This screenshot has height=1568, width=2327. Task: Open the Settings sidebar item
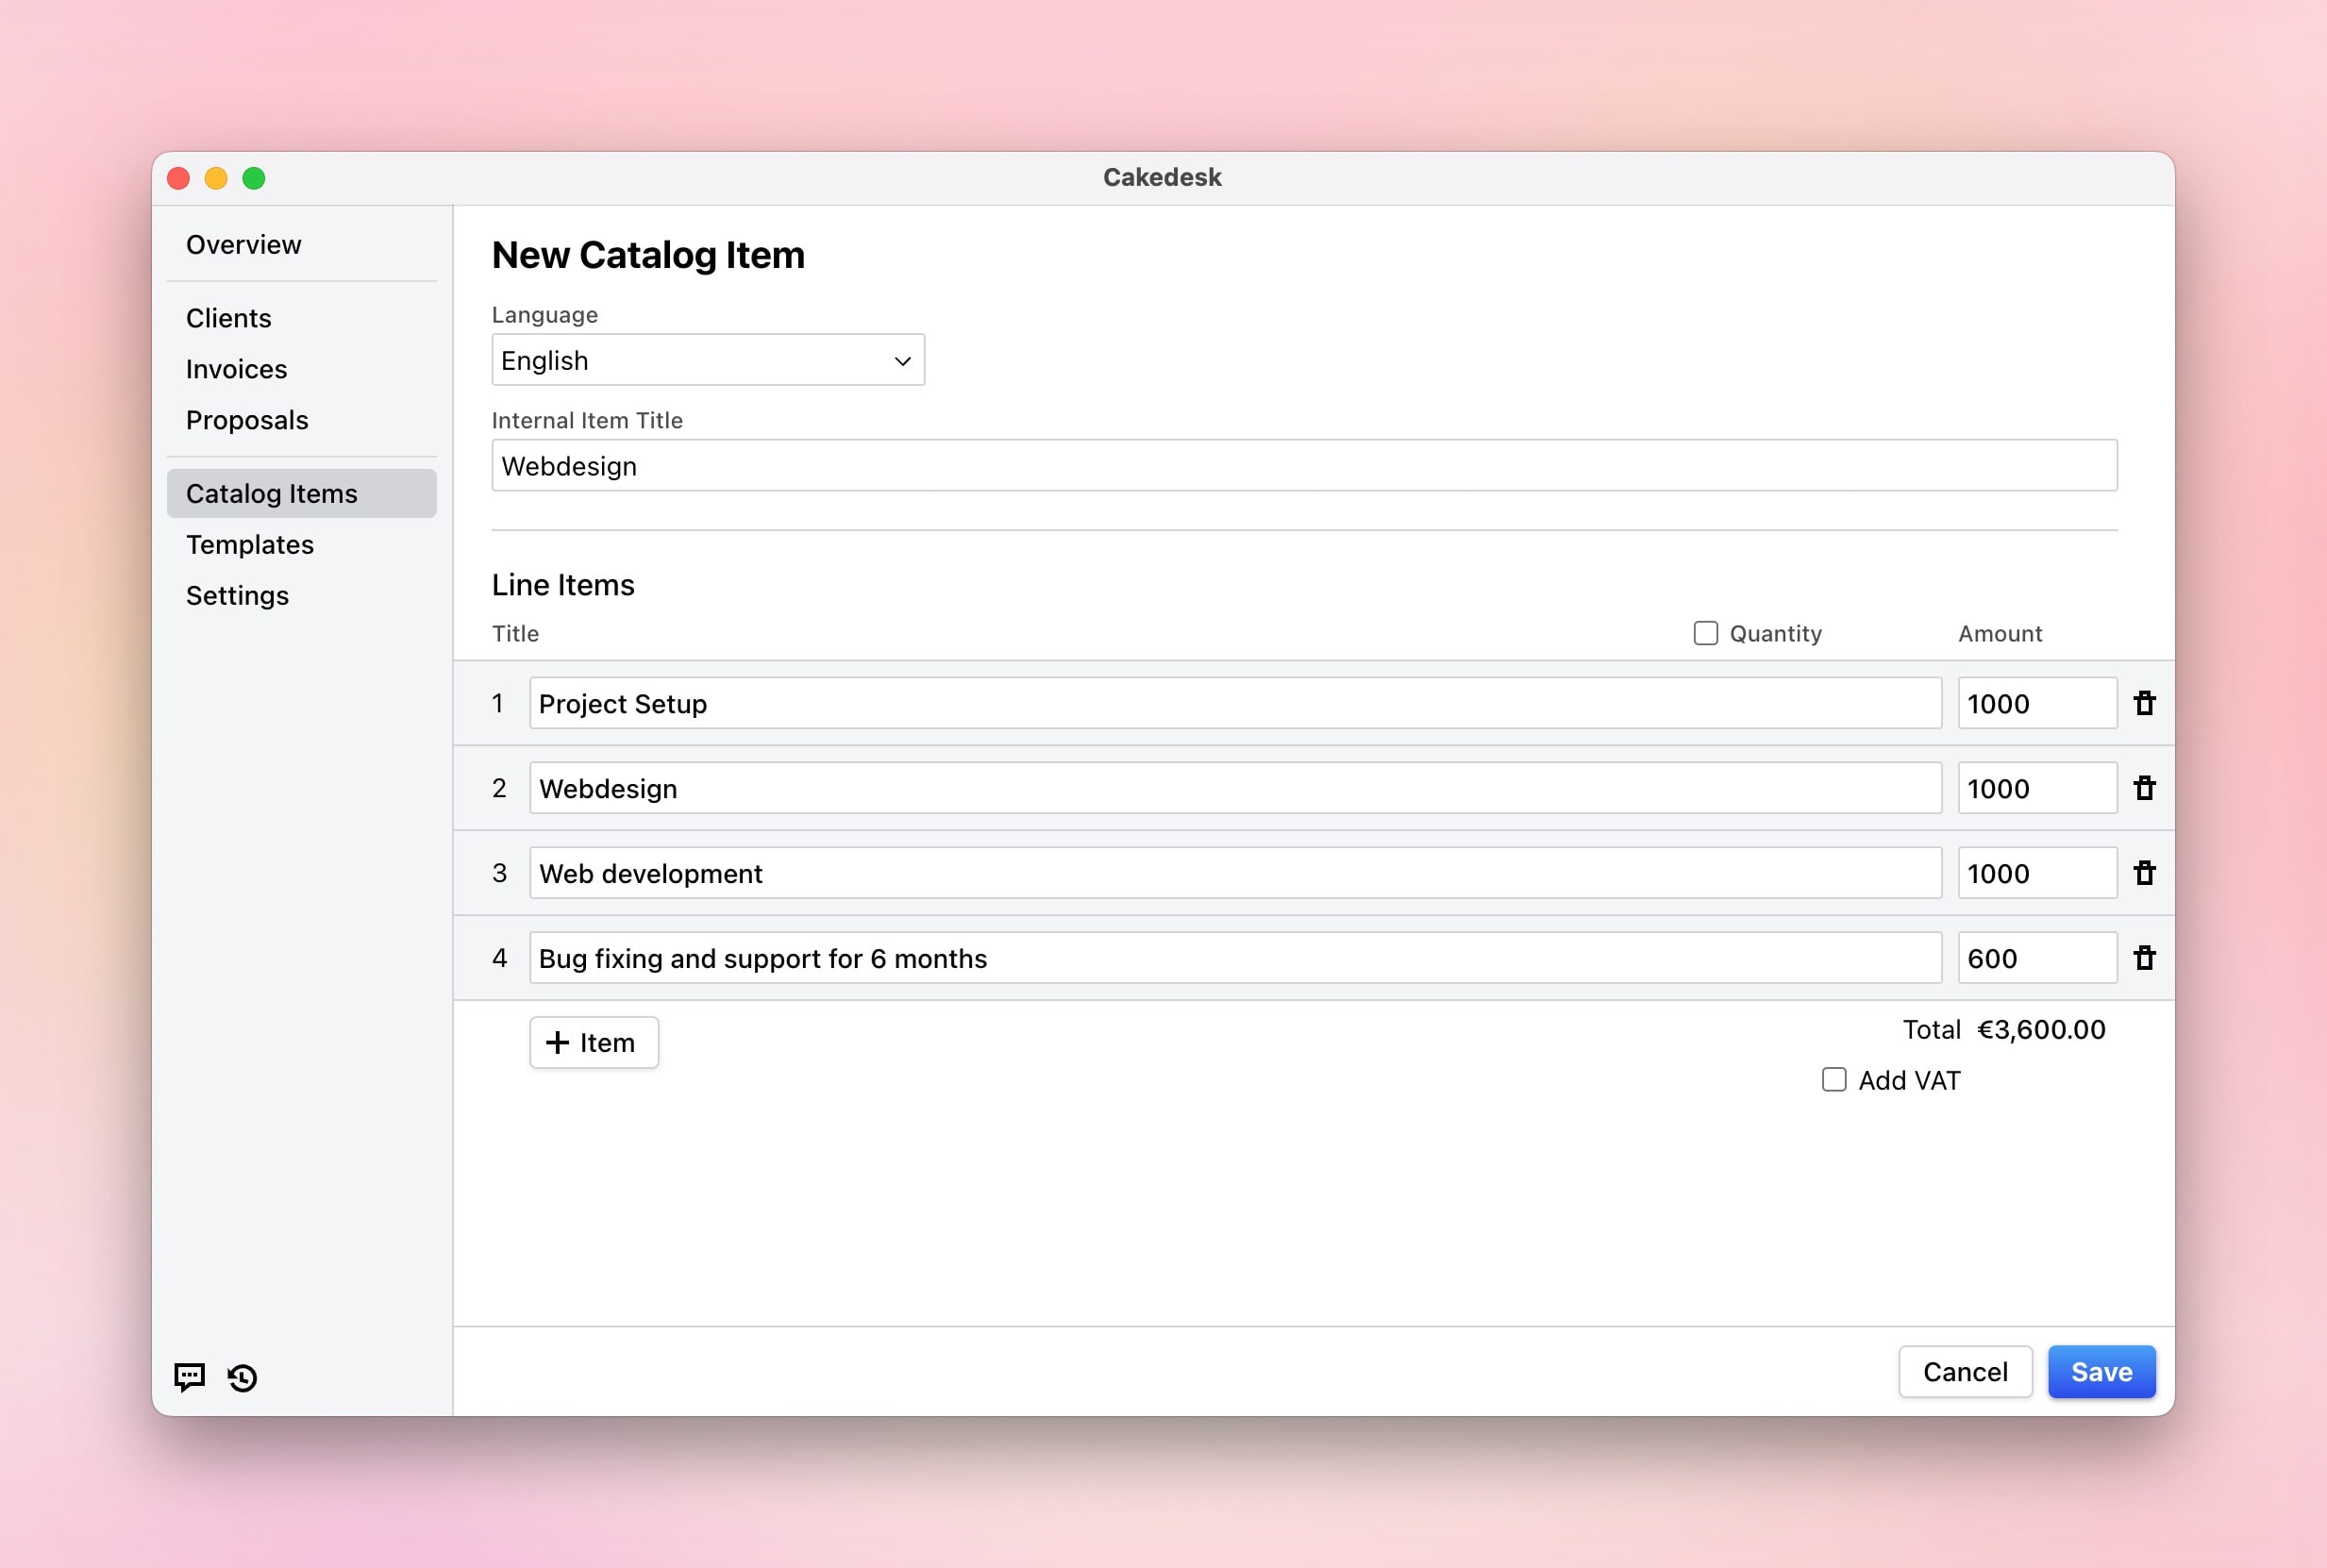pyautogui.click(x=237, y=595)
